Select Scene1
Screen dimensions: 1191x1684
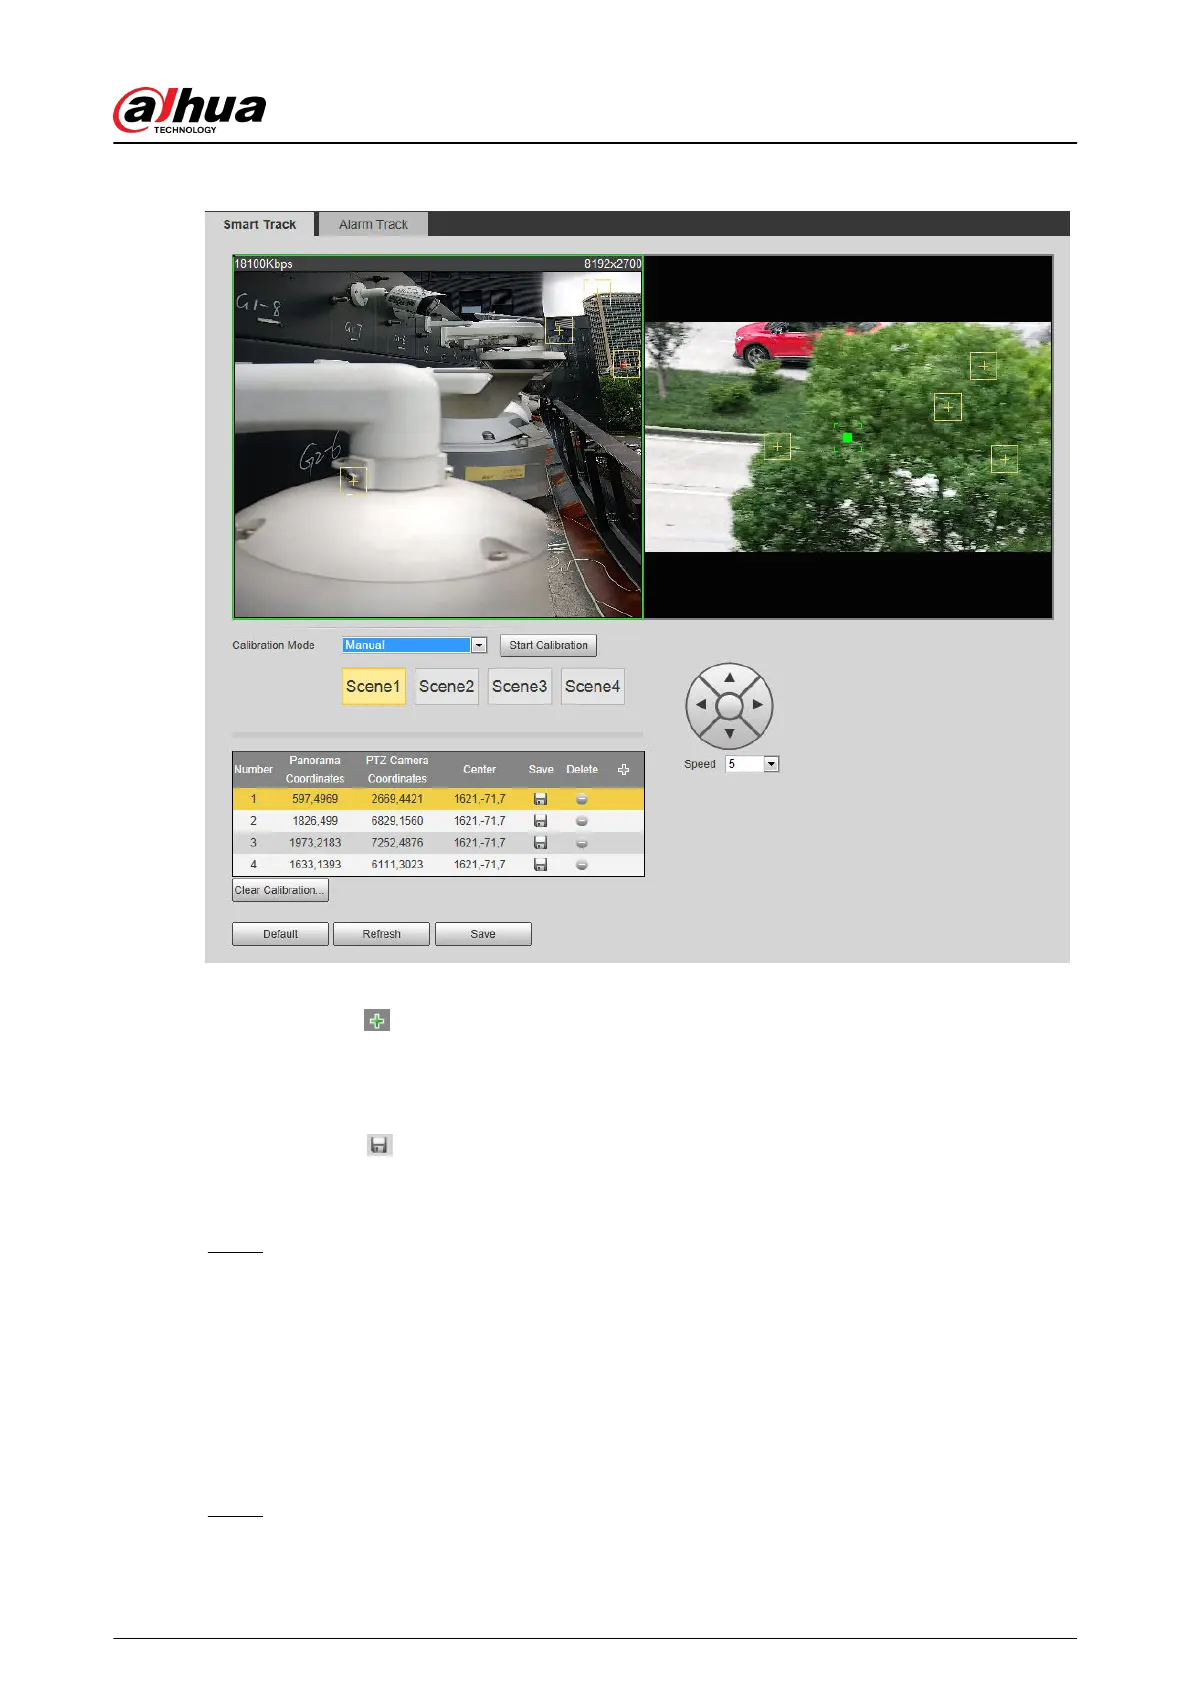click(373, 686)
